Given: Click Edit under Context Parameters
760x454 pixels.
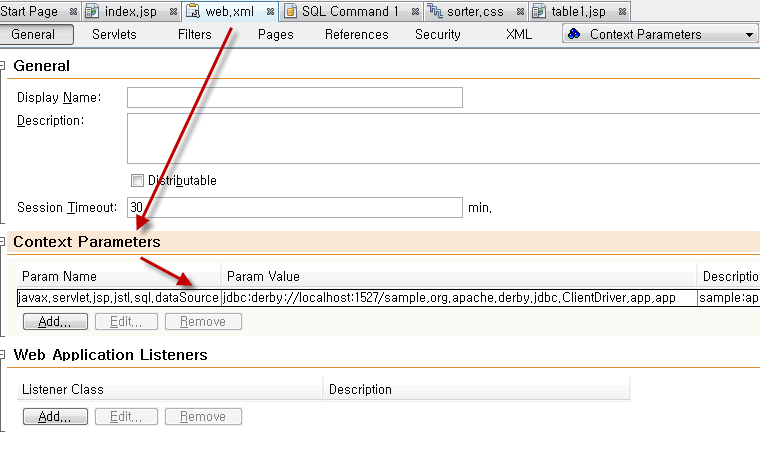Looking at the screenshot, I should pyautogui.click(x=127, y=322).
